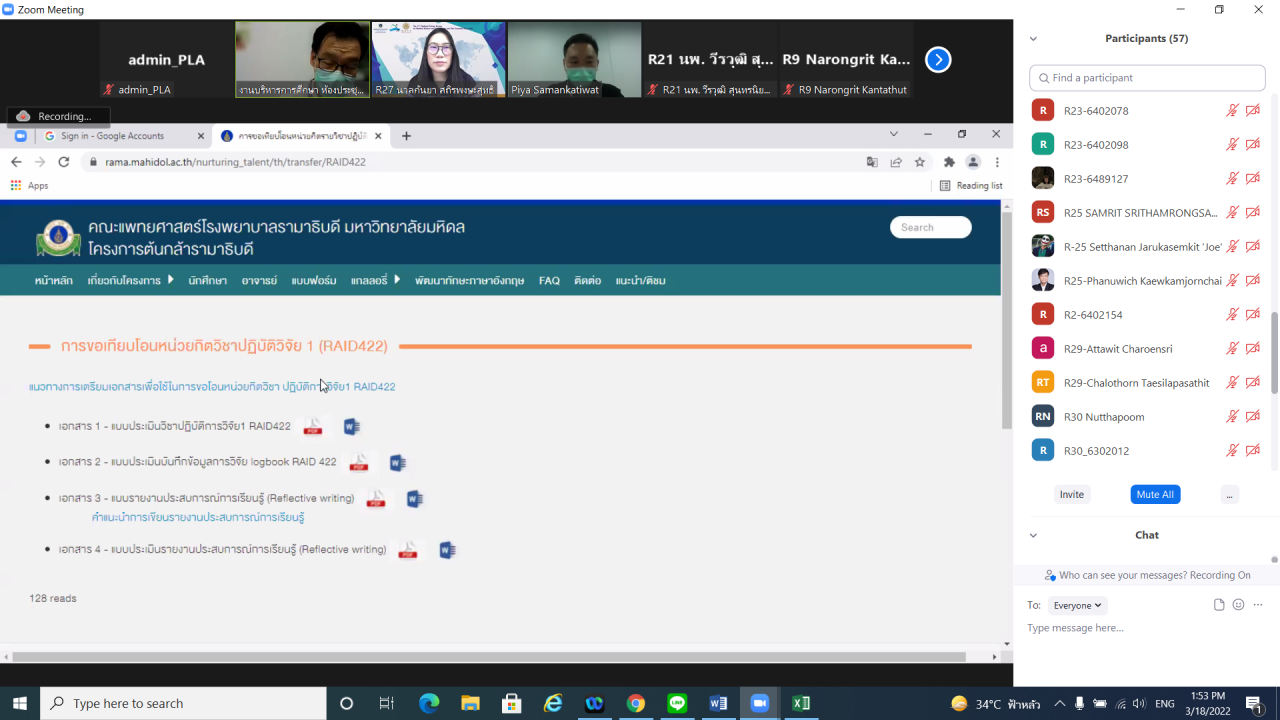Image resolution: width=1280 pixels, height=720 pixels.
Task: Open Excel from the taskbar
Action: tap(800, 703)
